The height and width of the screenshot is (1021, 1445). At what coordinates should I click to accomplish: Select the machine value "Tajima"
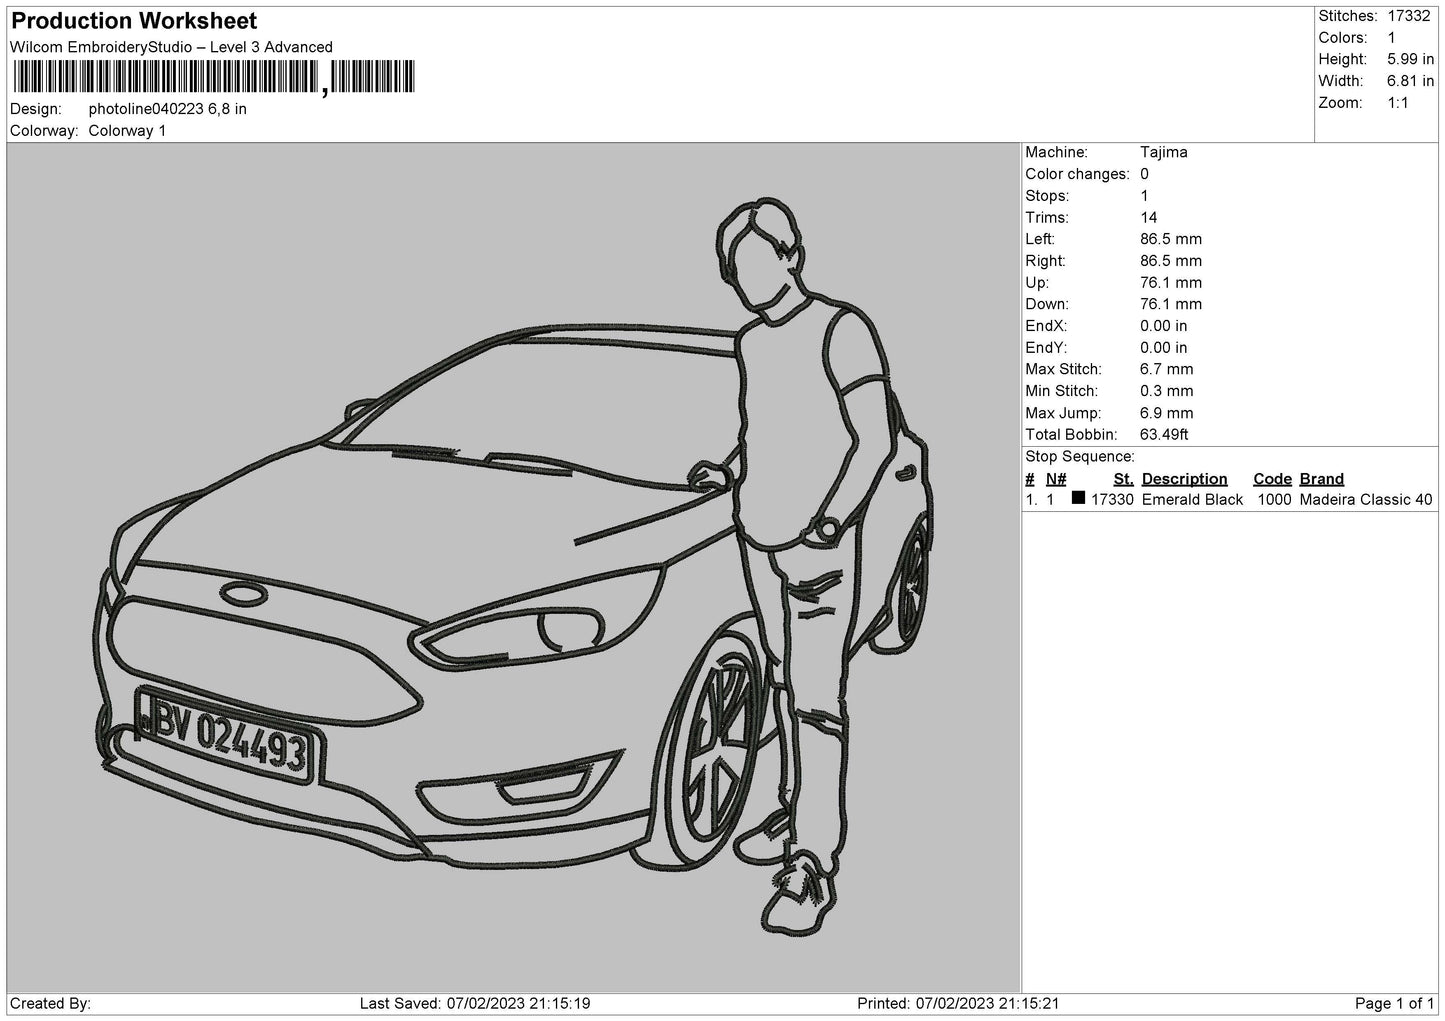point(1164,152)
